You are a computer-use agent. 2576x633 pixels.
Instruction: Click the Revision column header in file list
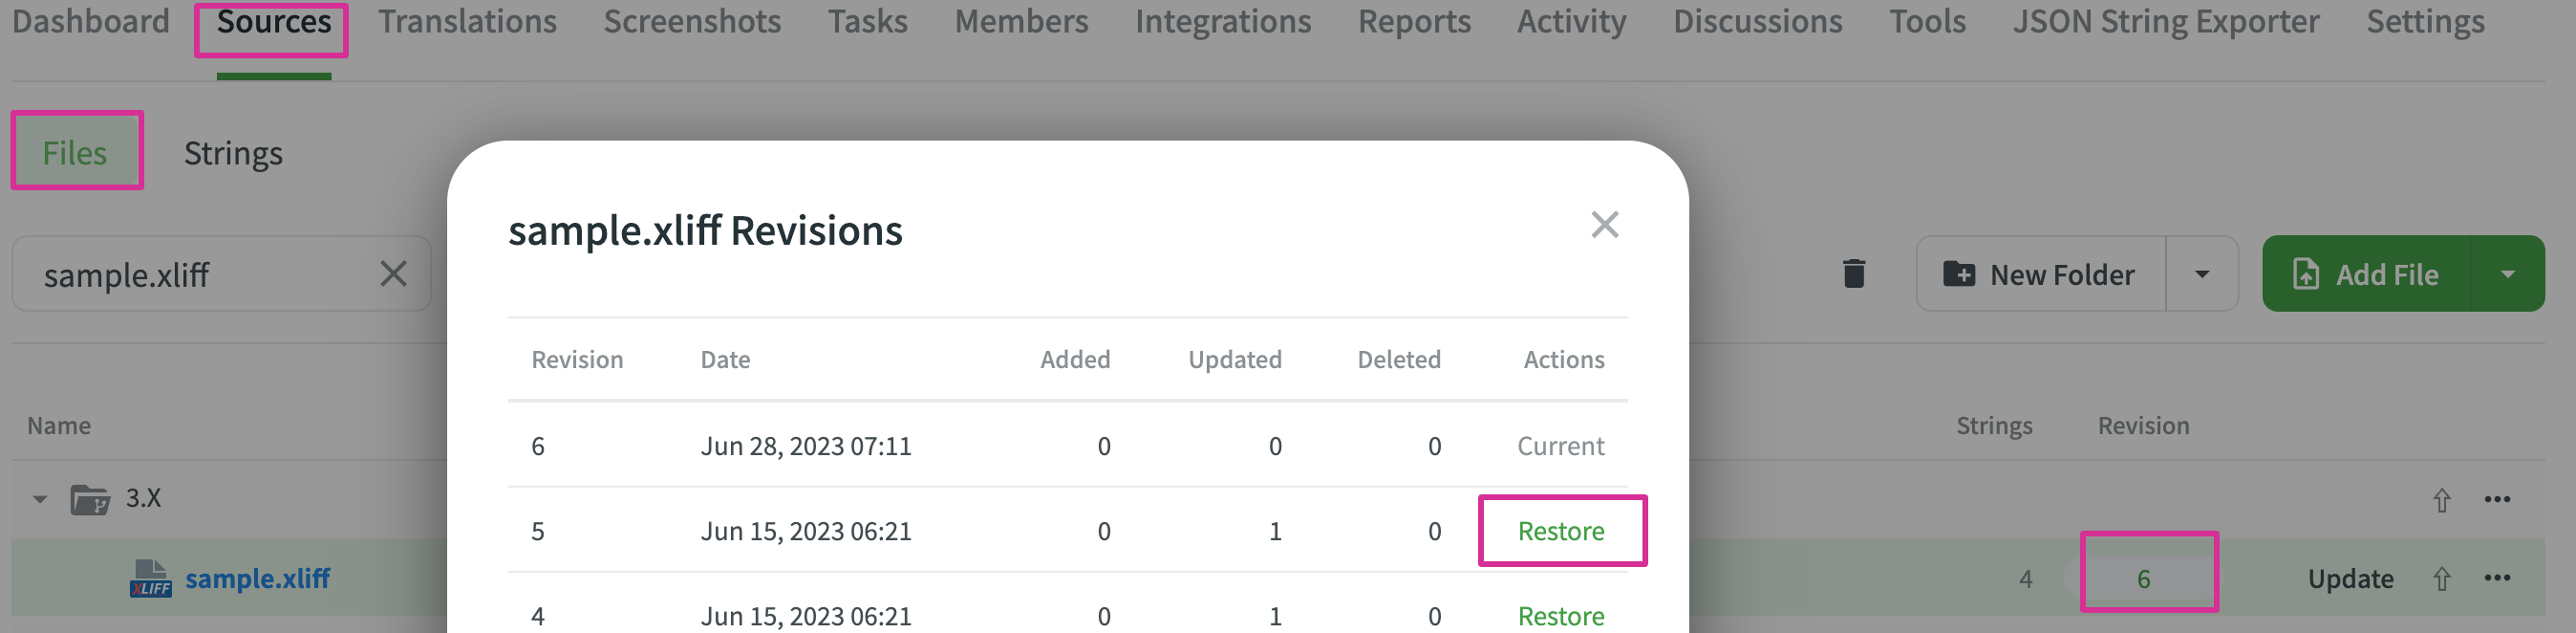coord(2143,425)
